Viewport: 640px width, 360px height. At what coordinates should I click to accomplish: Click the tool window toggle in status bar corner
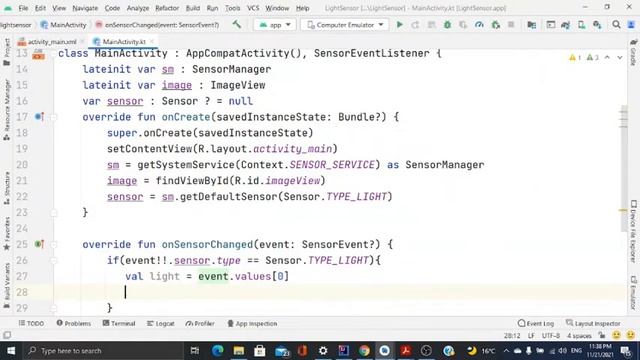click(x=7, y=335)
